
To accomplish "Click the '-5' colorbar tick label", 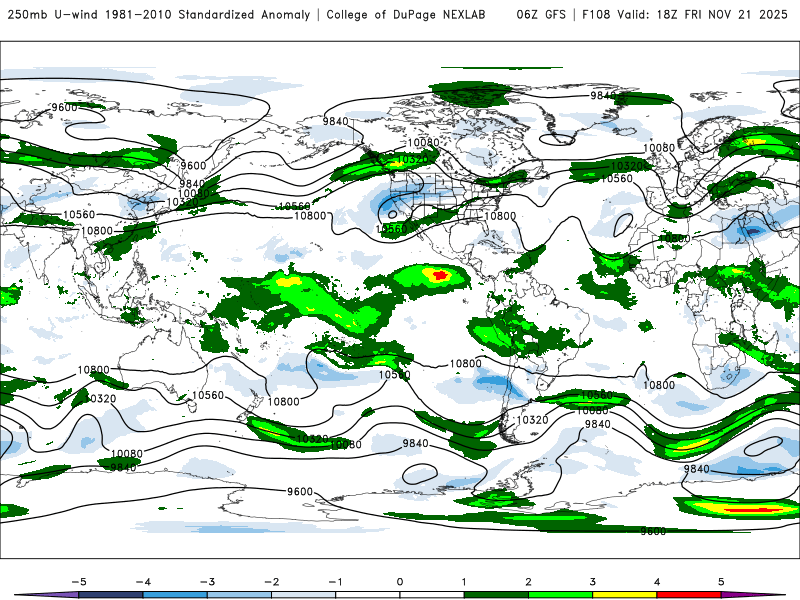I will [x=79, y=582].
